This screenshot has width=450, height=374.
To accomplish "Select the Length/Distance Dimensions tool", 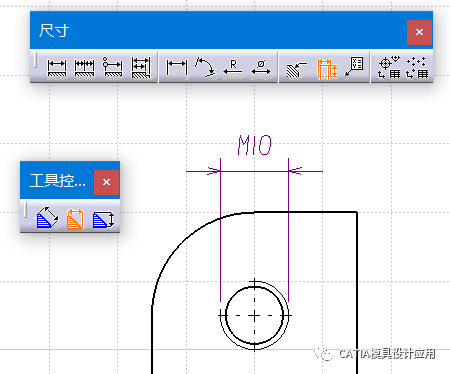I will coord(177,68).
